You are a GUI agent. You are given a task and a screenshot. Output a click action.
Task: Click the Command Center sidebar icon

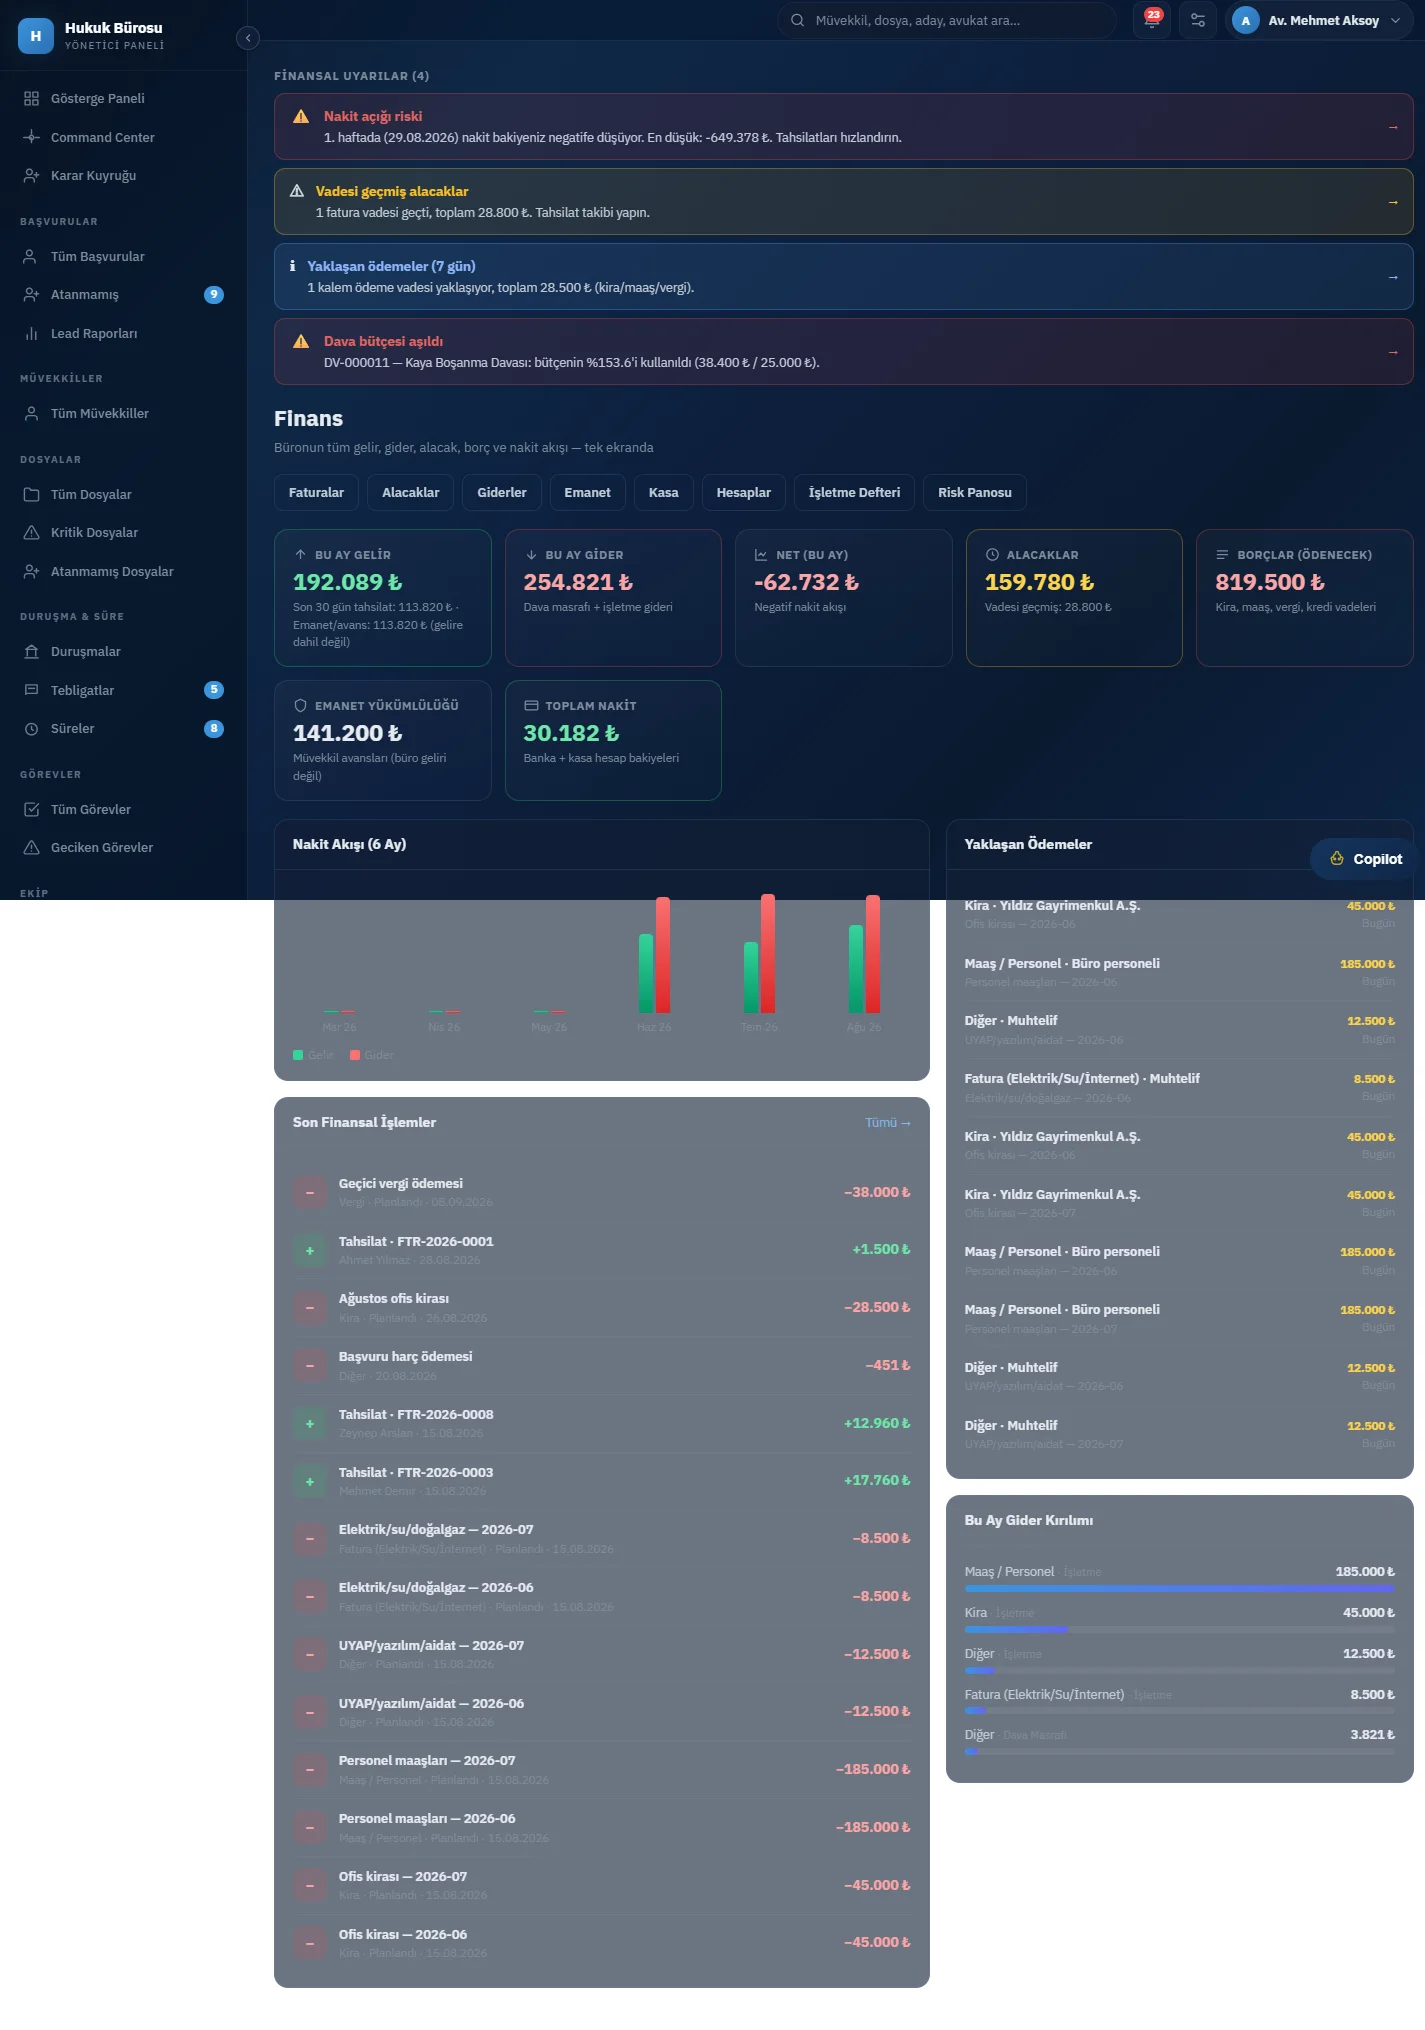coord(31,137)
